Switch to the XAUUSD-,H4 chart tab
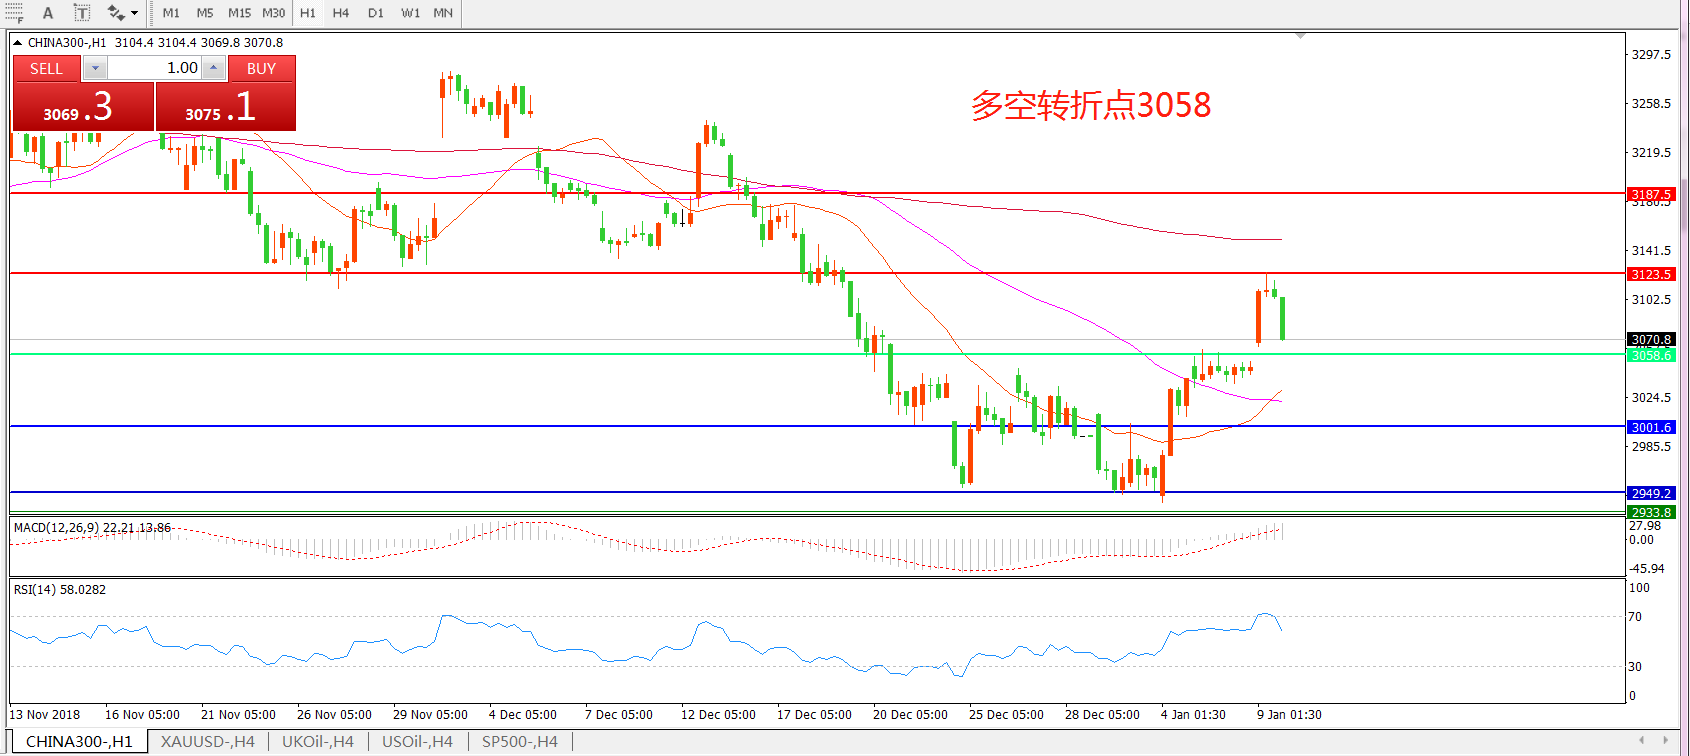The image size is (1690, 756). pyautogui.click(x=208, y=742)
